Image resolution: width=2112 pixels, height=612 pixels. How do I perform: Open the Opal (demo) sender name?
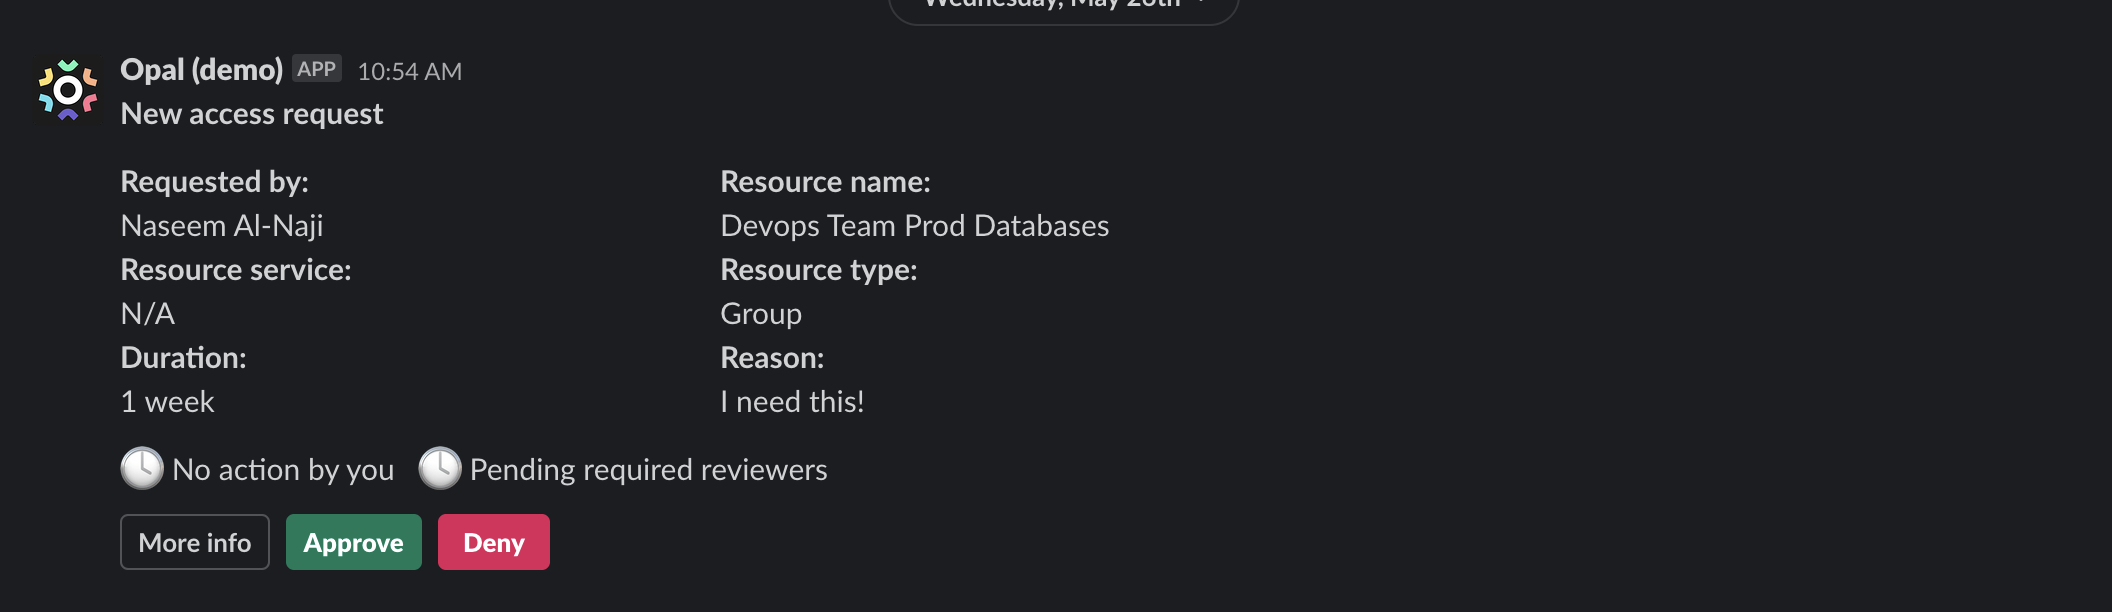pos(202,70)
